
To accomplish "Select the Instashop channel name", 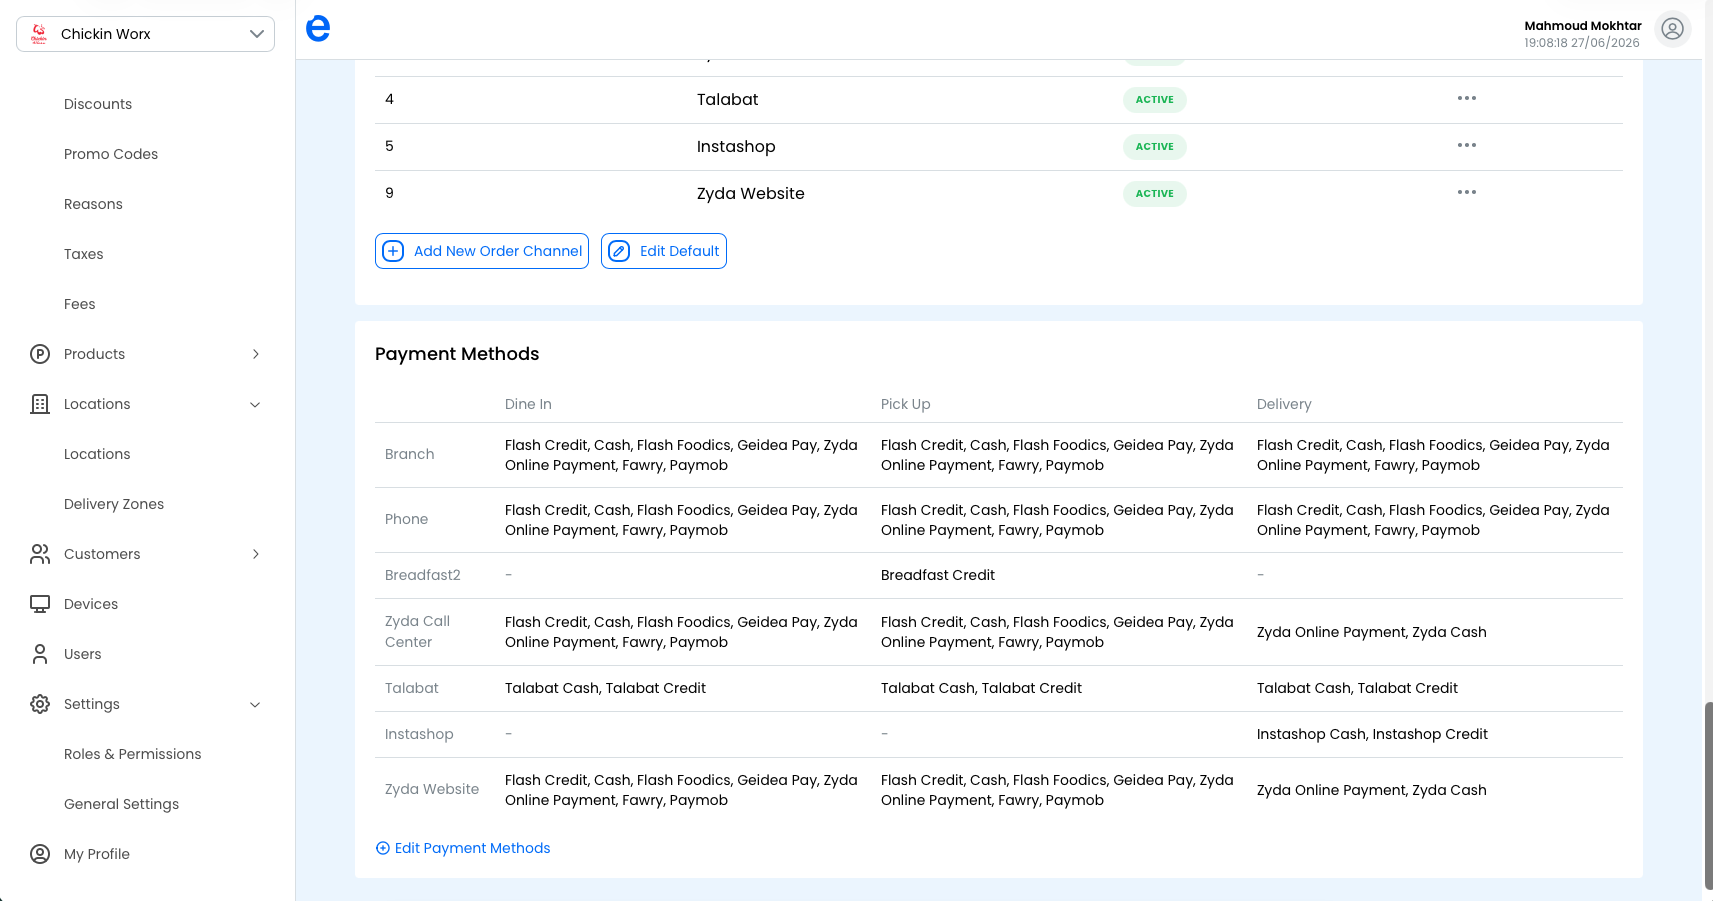I will 736,146.
